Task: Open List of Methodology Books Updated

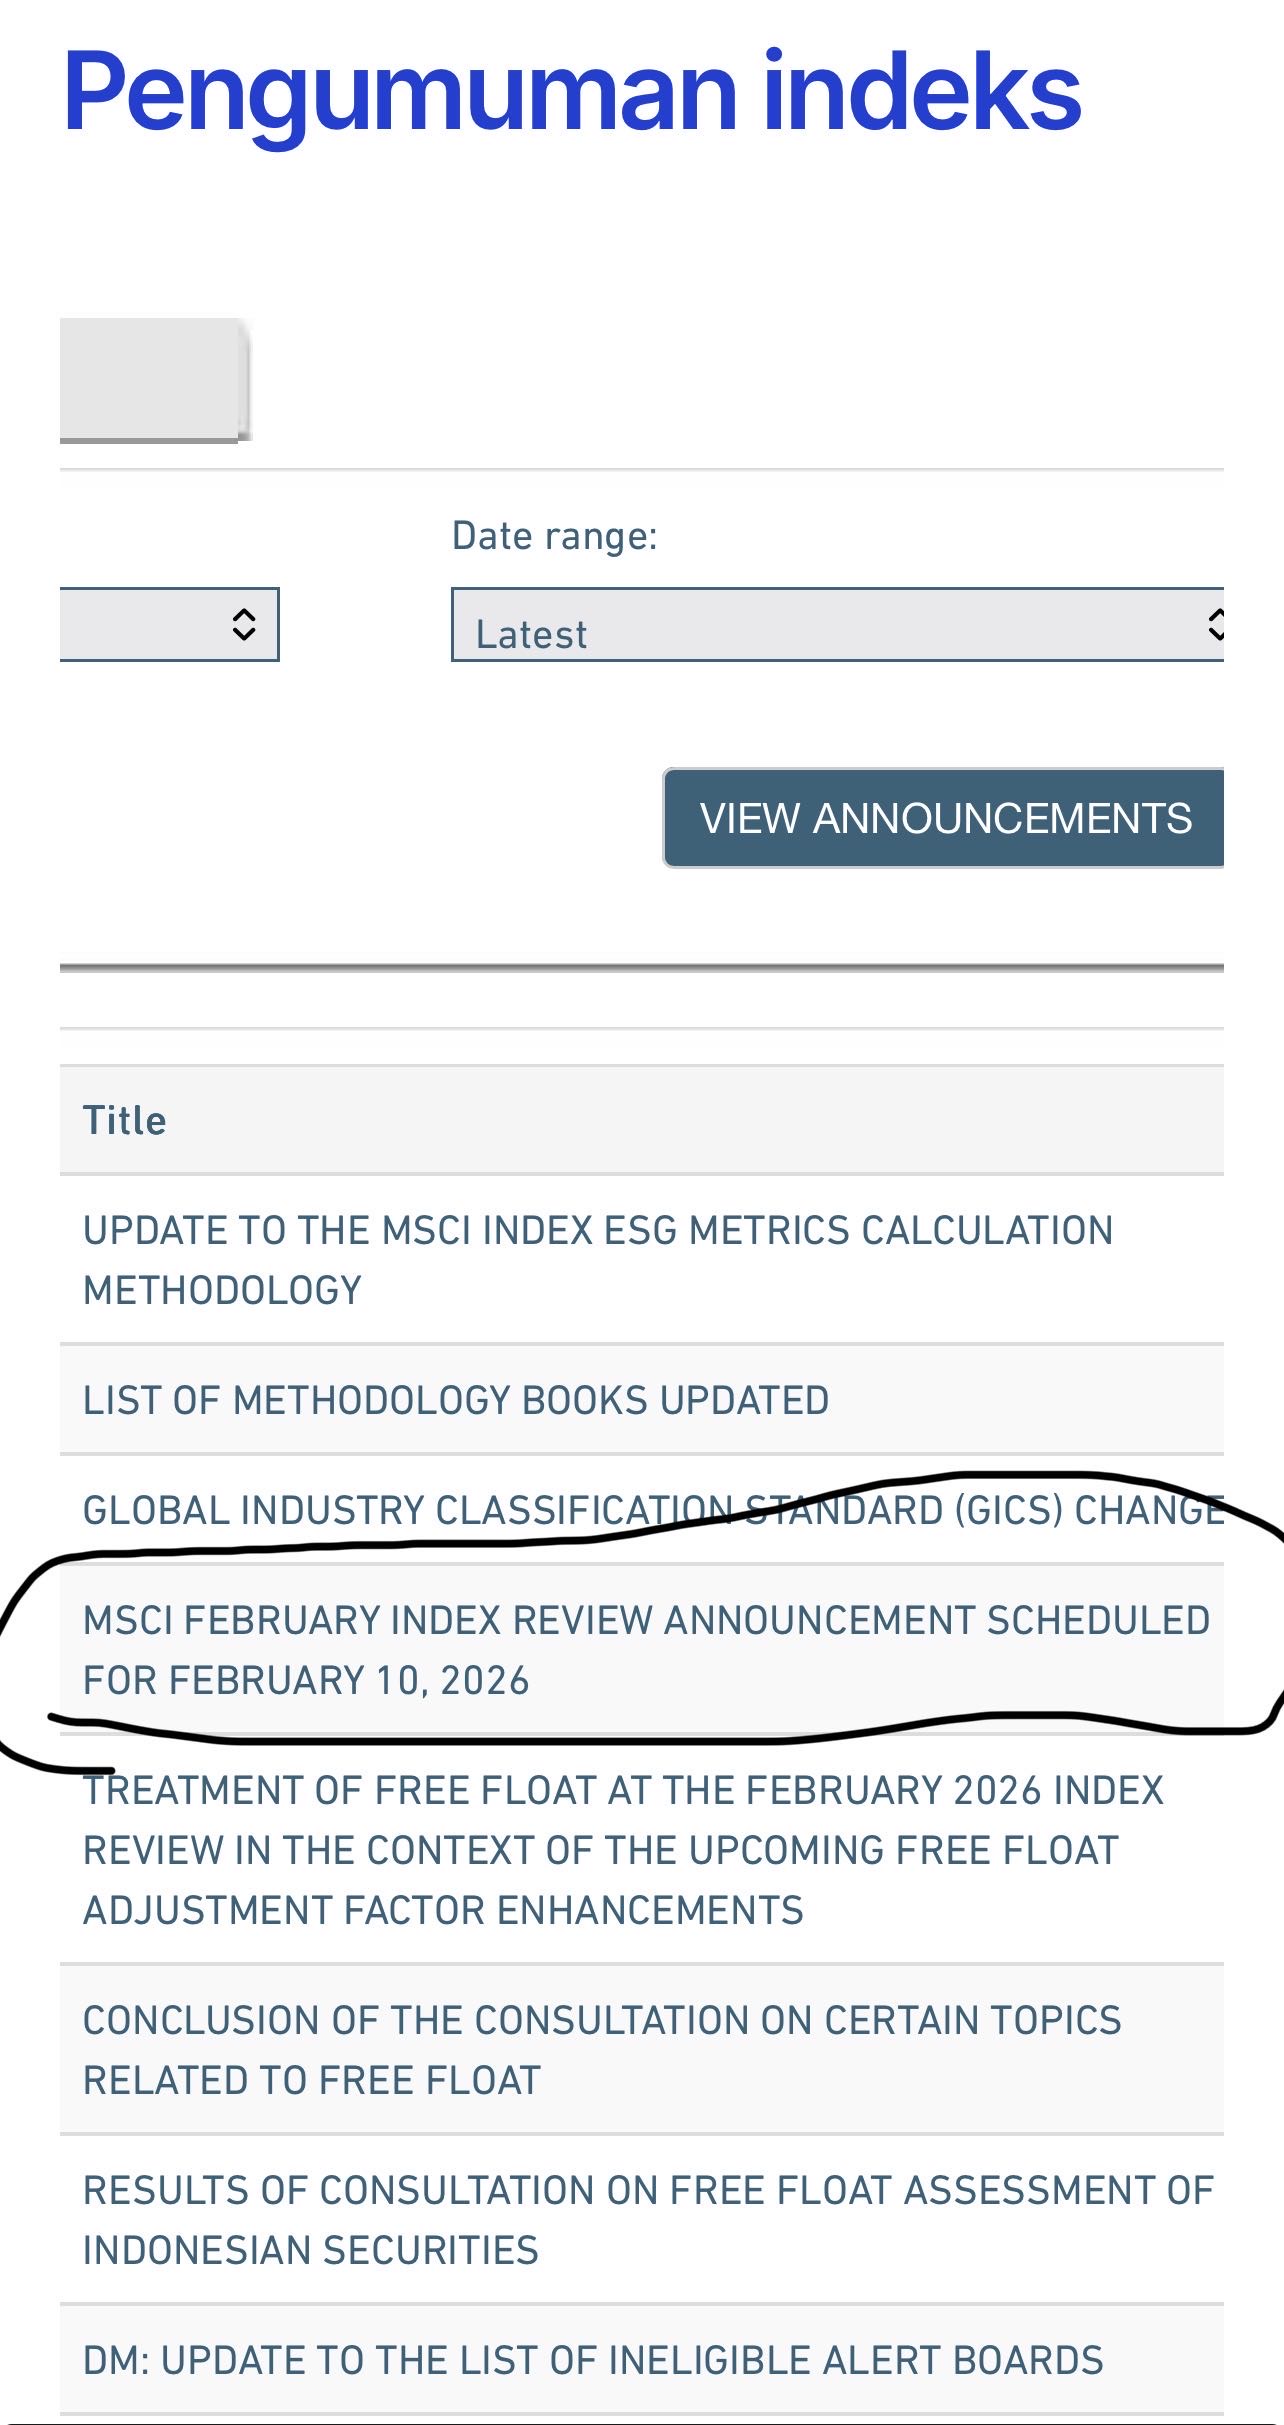Action: coord(456,1400)
